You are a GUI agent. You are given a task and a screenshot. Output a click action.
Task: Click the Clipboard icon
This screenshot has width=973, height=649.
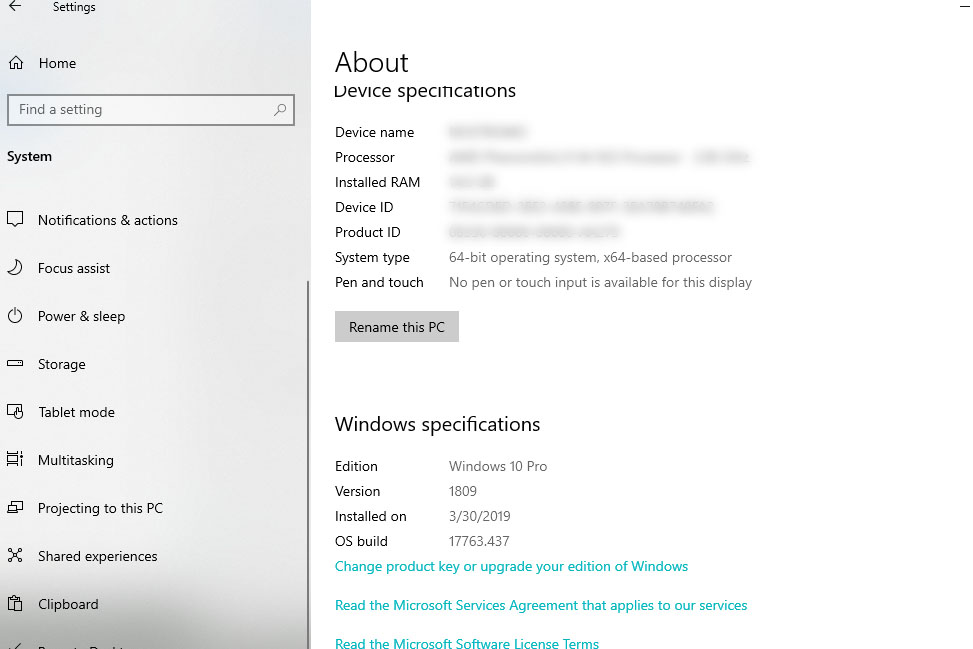coord(16,603)
